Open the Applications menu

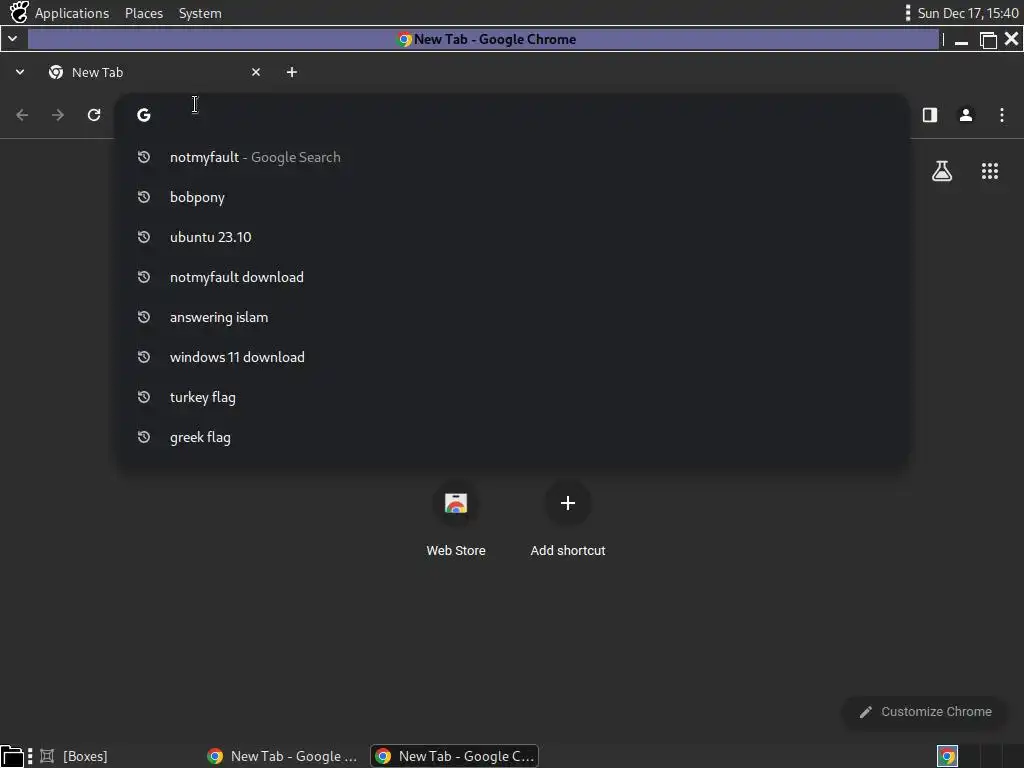[72, 13]
